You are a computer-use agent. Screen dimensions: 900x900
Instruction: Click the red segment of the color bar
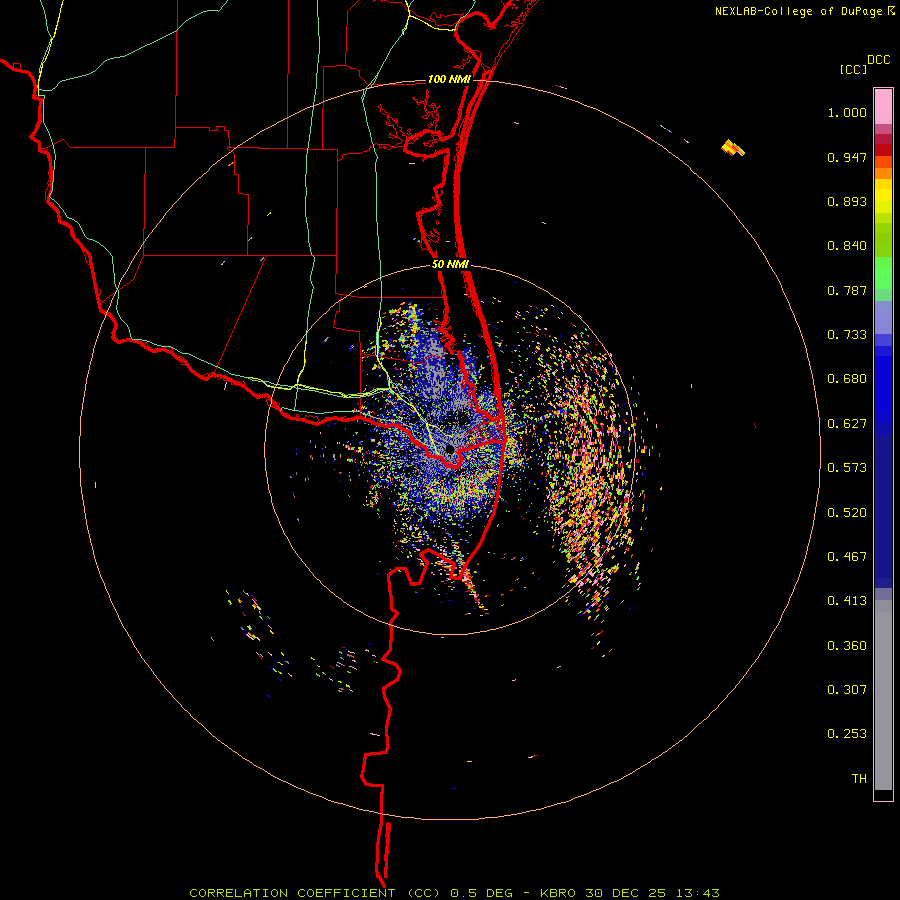click(x=883, y=150)
